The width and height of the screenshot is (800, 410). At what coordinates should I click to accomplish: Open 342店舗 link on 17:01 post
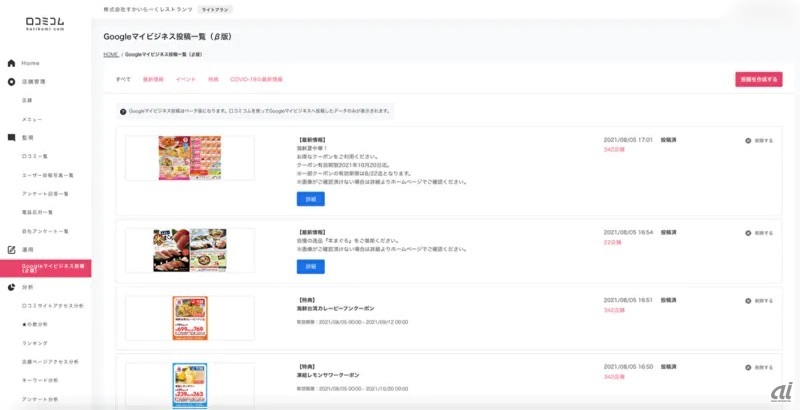coord(614,149)
